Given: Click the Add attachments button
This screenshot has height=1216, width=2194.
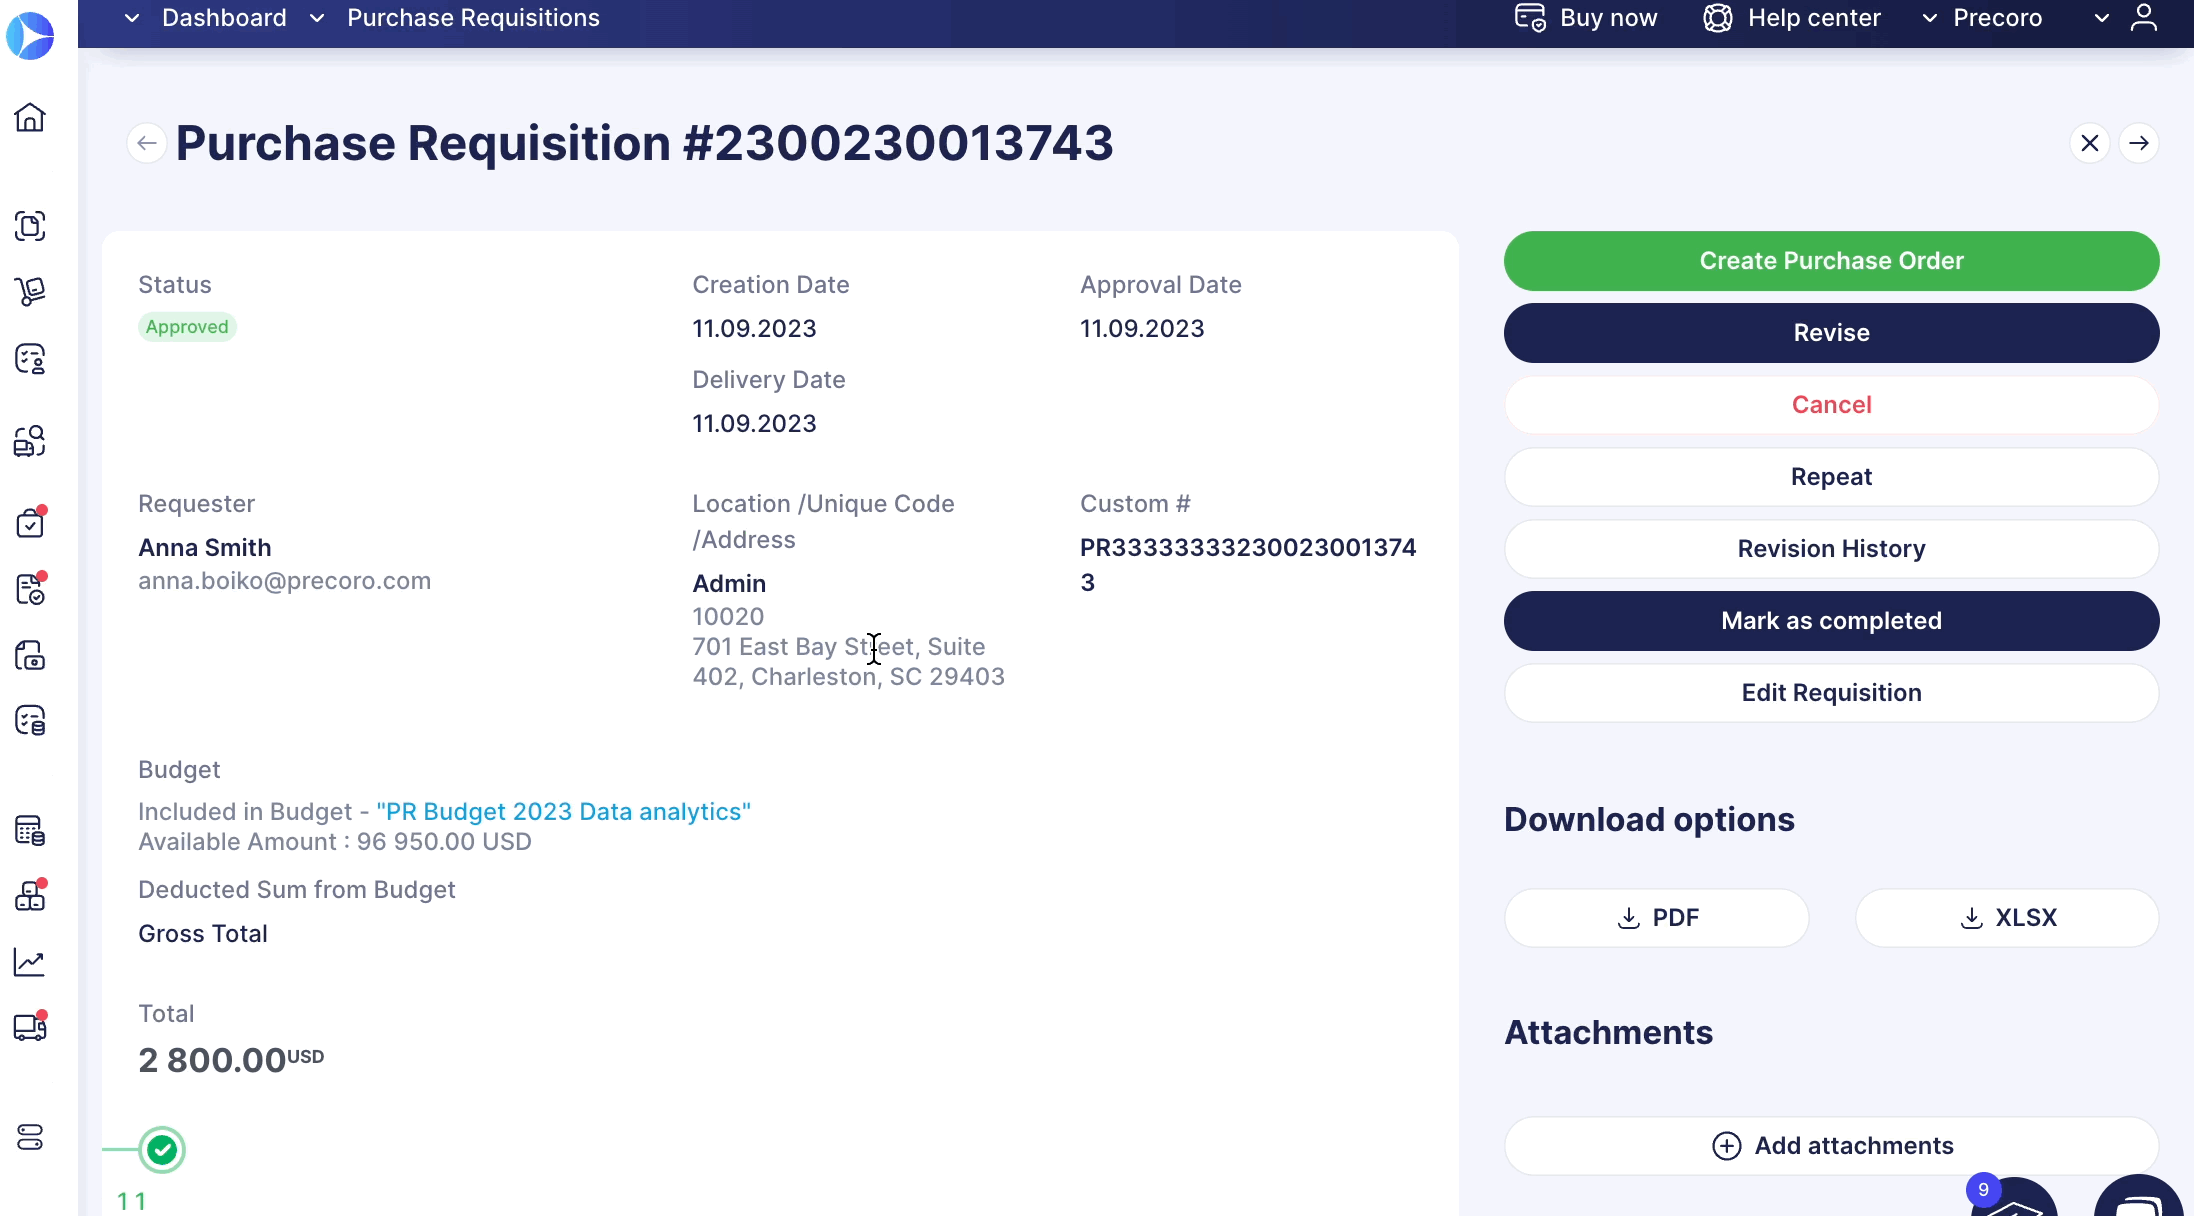Looking at the screenshot, I should point(1832,1146).
